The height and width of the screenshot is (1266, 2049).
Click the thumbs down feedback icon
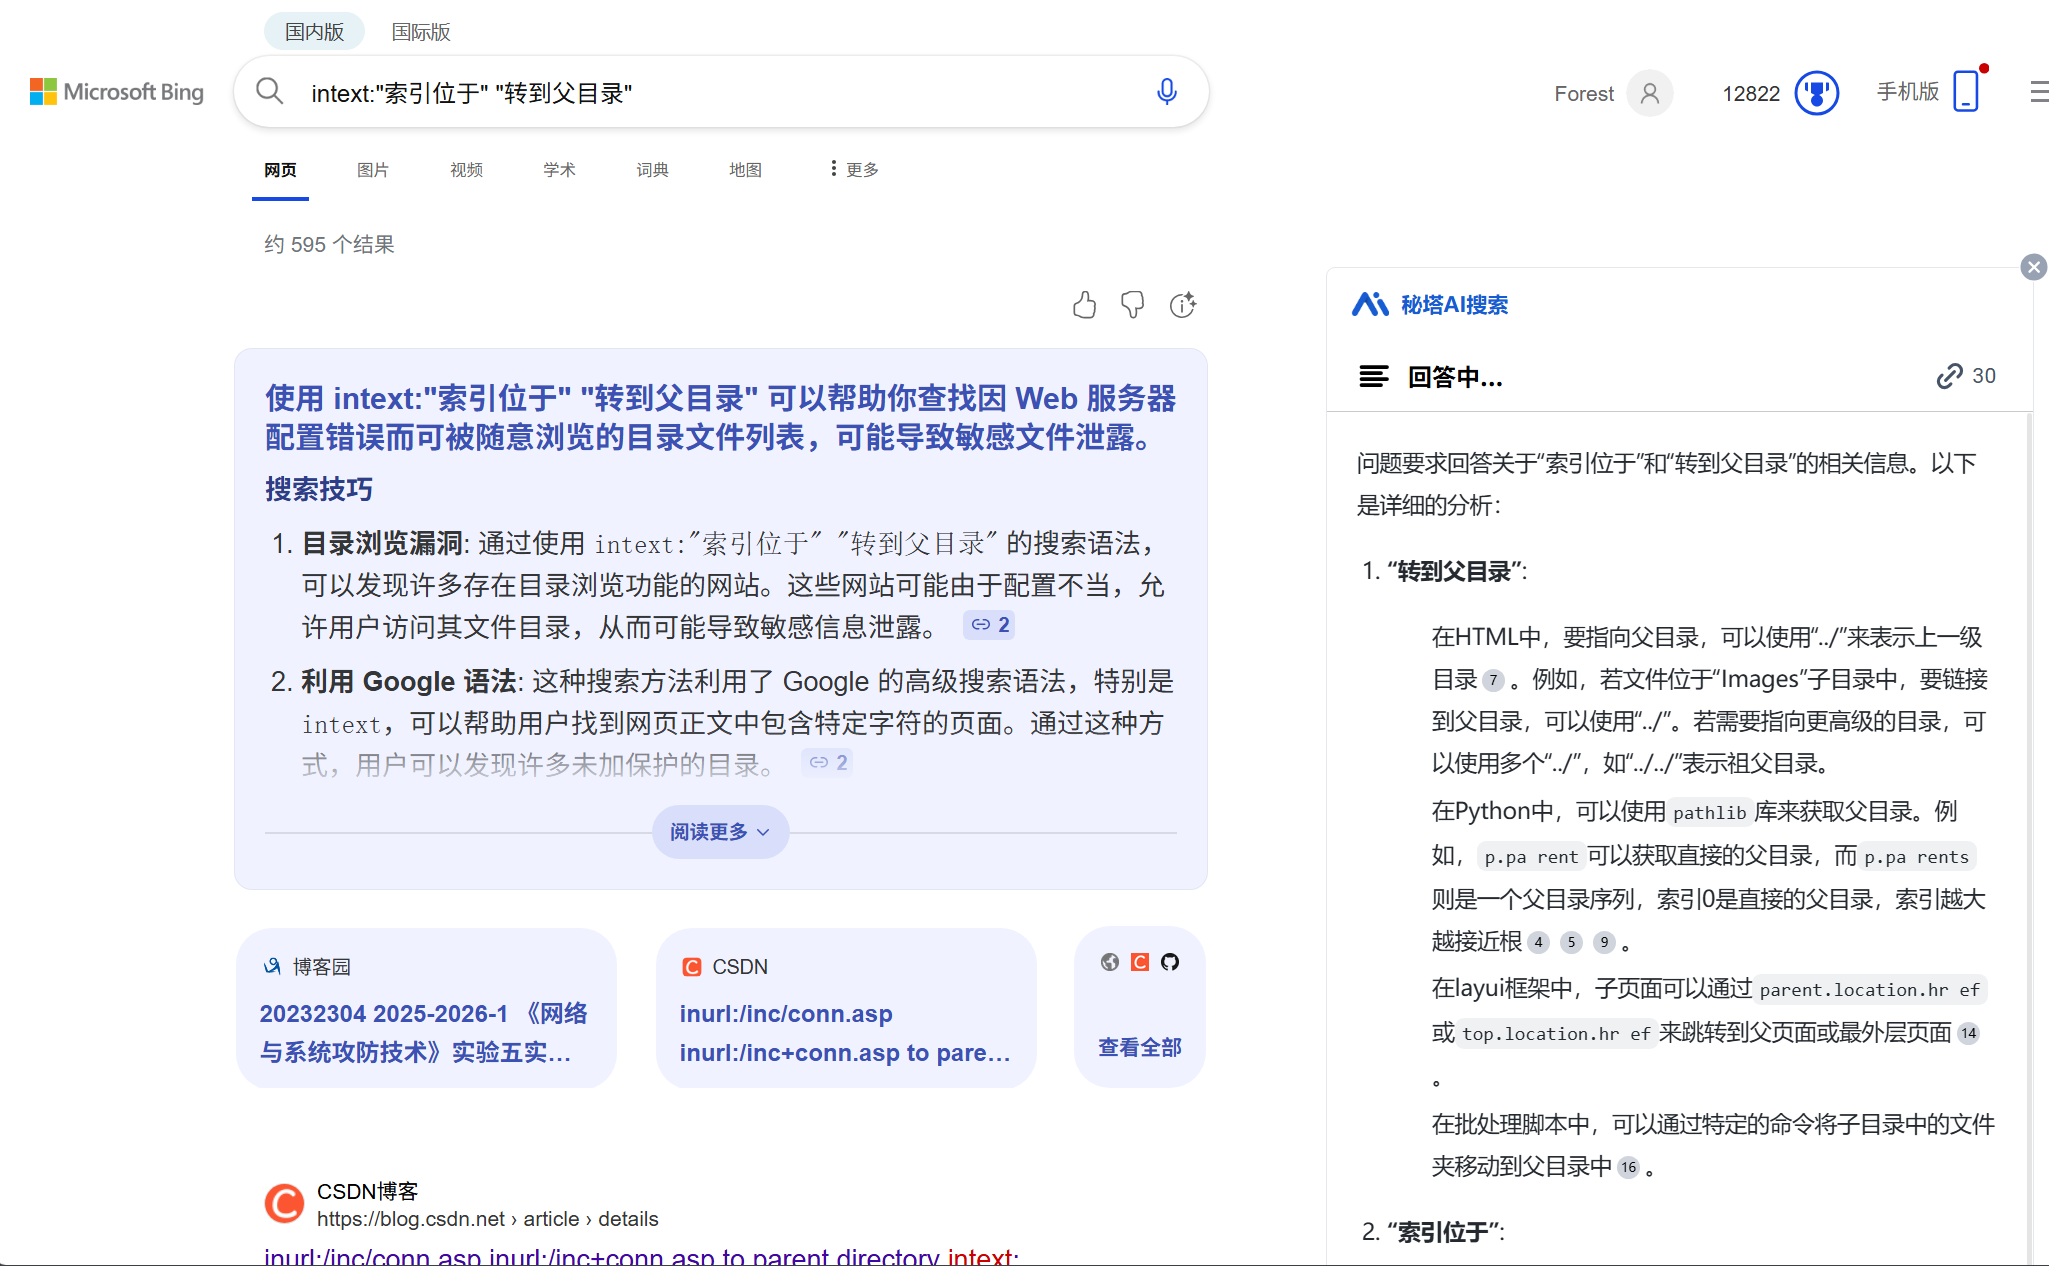click(x=1132, y=305)
